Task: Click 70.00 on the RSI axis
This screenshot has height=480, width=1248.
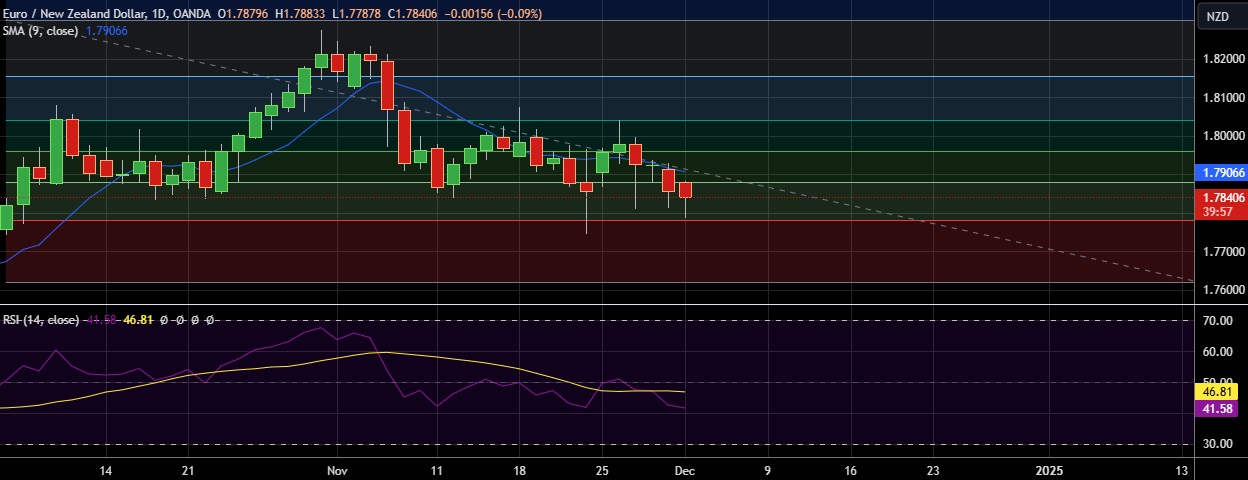Action: (x=1217, y=321)
